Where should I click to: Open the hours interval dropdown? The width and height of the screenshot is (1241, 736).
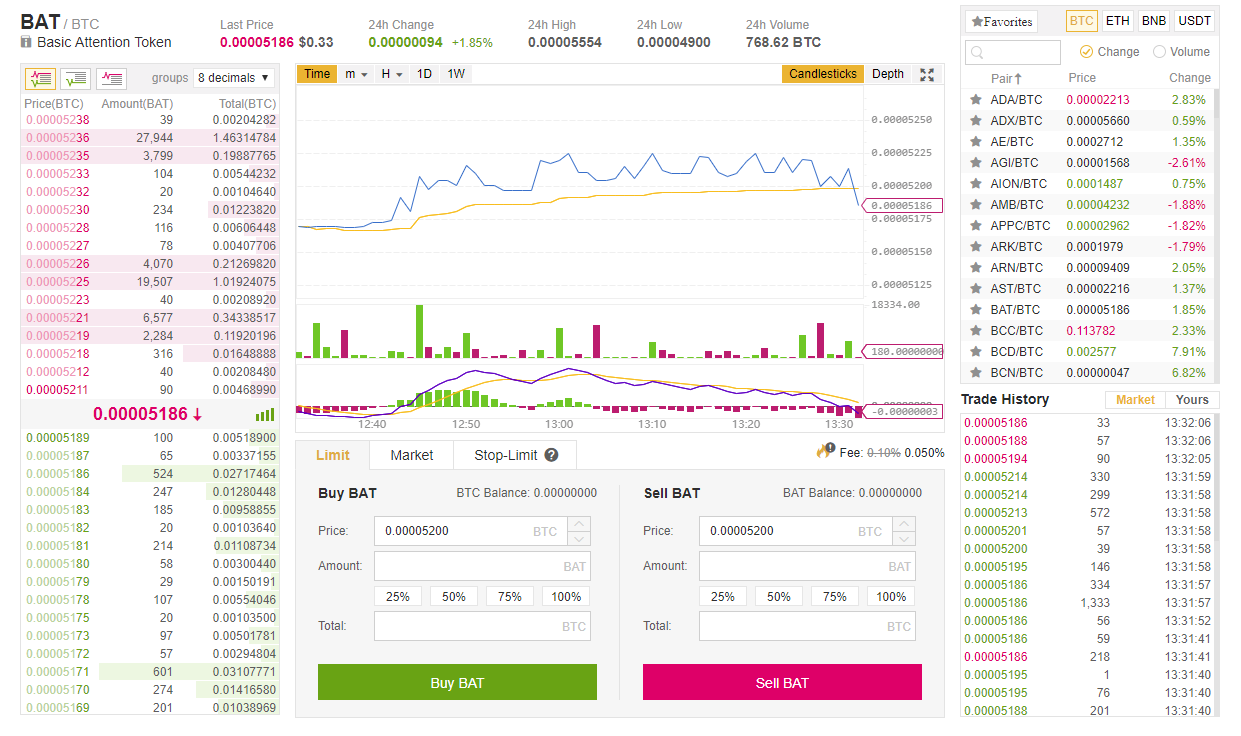coord(392,74)
